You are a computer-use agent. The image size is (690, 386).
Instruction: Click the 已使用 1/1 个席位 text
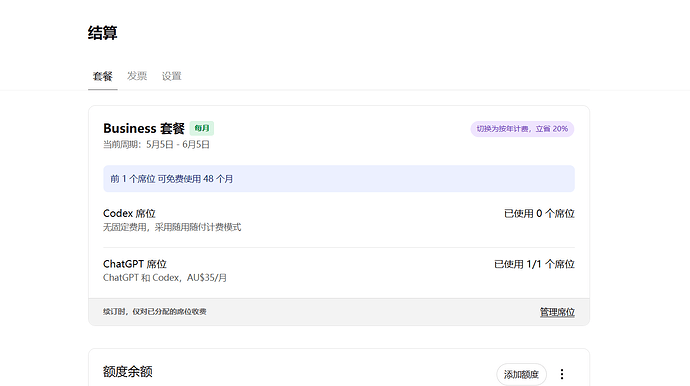[534, 264]
